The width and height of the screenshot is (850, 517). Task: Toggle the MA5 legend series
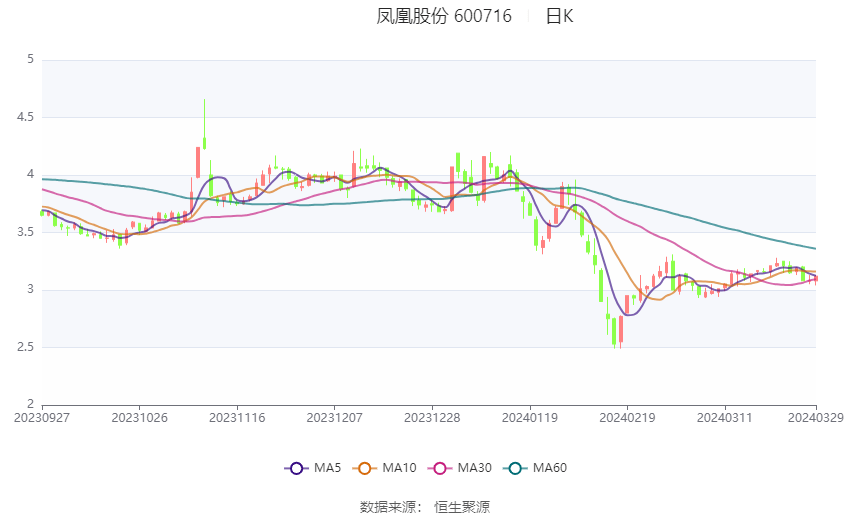pos(313,468)
